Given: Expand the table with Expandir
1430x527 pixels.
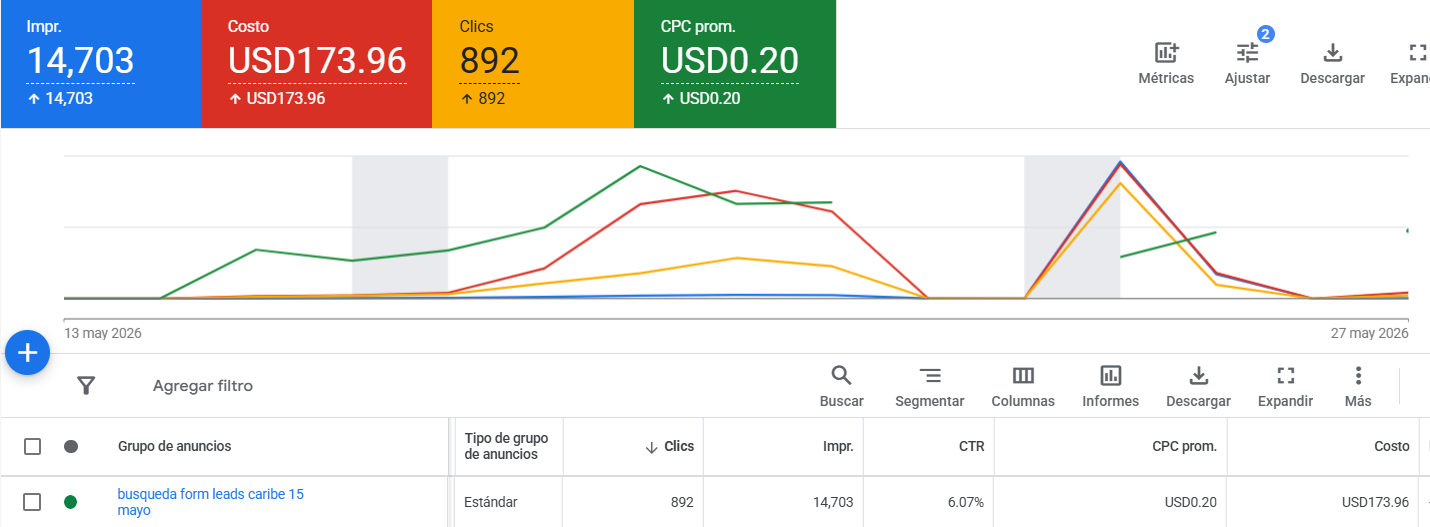Looking at the screenshot, I should [1285, 386].
